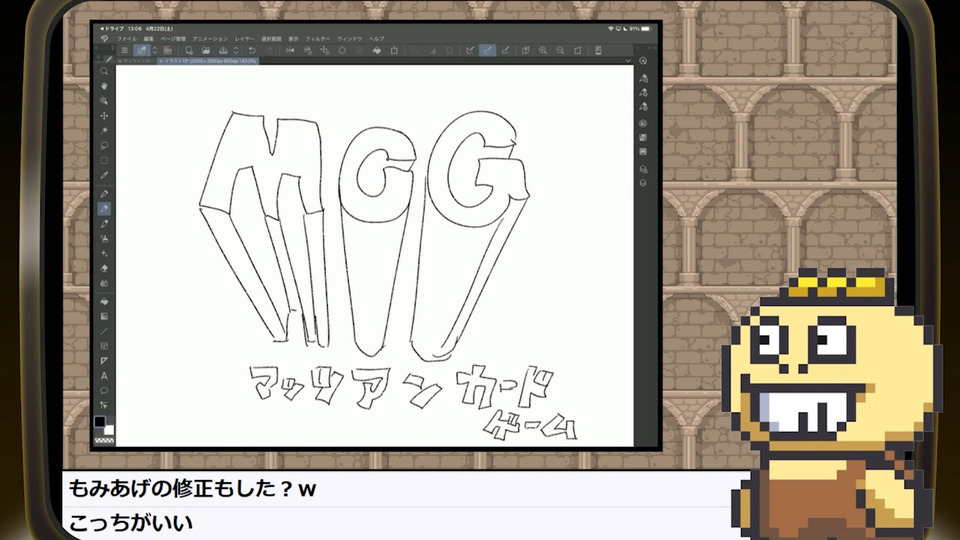
Task: Select the Airbrush spray tool
Action: click(x=104, y=239)
